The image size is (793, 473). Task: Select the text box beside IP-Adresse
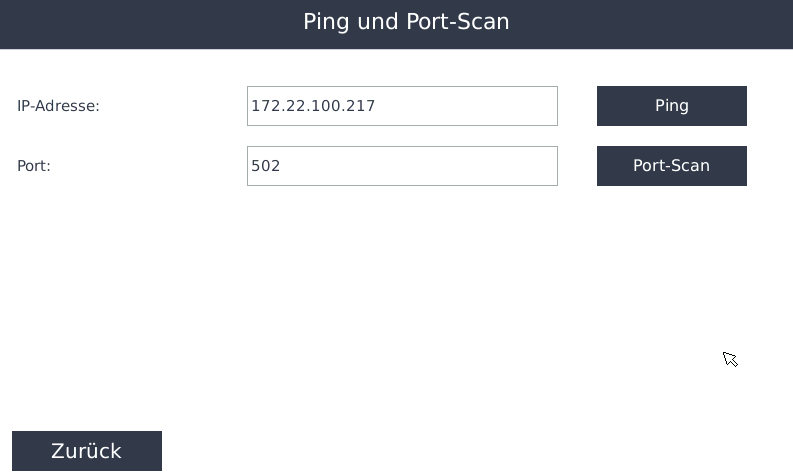pos(402,106)
